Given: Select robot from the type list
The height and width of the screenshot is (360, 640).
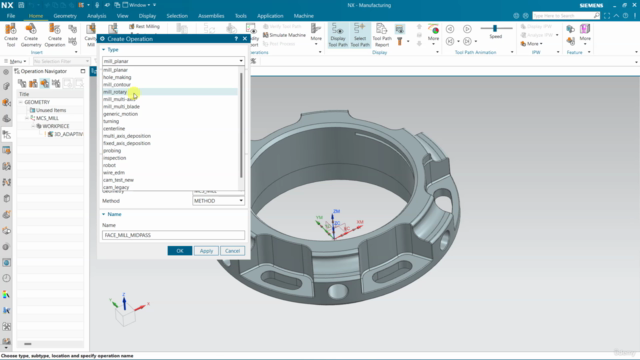Looking at the screenshot, I should (x=170, y=165).
